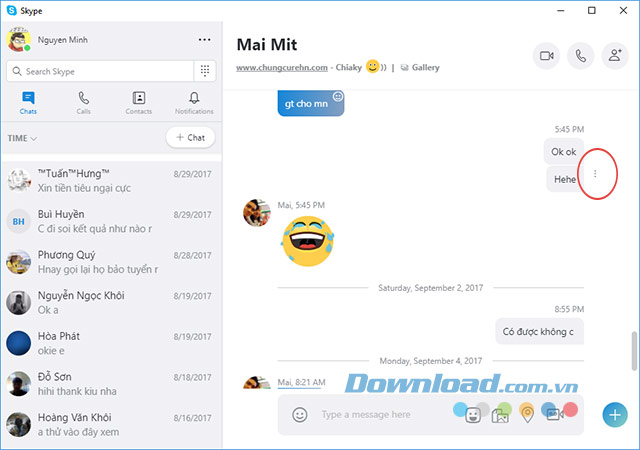
Task: Switch to the Calls tab
Action: click(84, 102)
